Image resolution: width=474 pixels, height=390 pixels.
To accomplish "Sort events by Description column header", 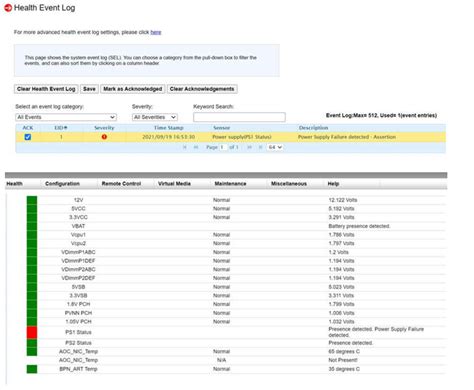I will 313,128.
